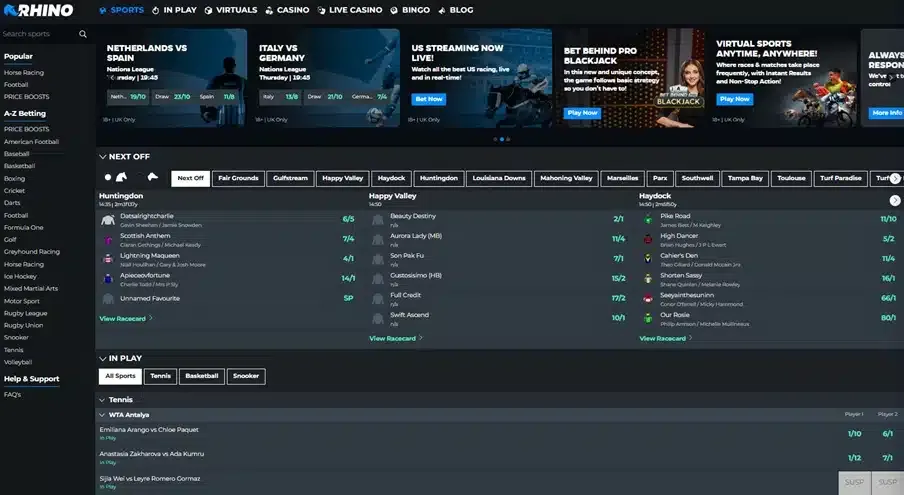
Task: Click High Dancer's red silks icon
Action: point(648,240)
